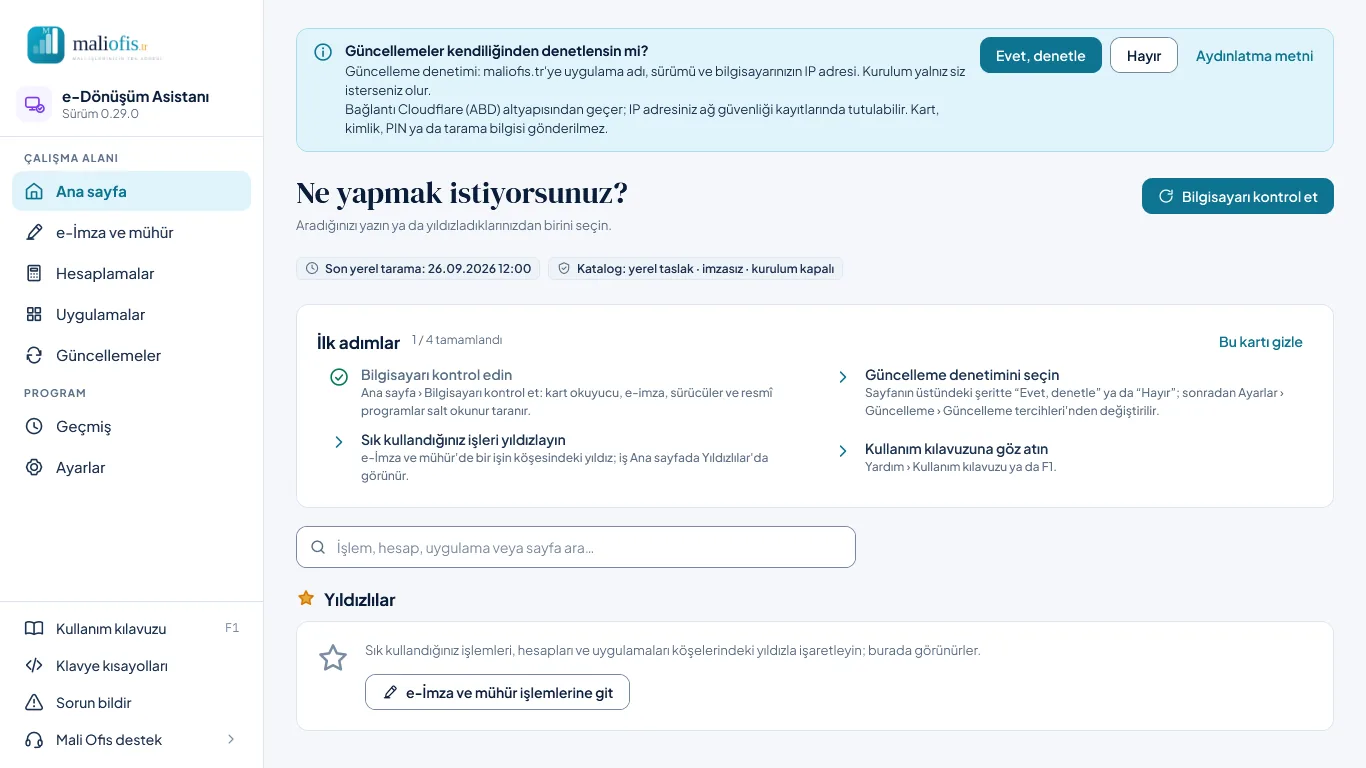
Task: Click the info icon in the update banner
Action: click(x=323, y=52)
